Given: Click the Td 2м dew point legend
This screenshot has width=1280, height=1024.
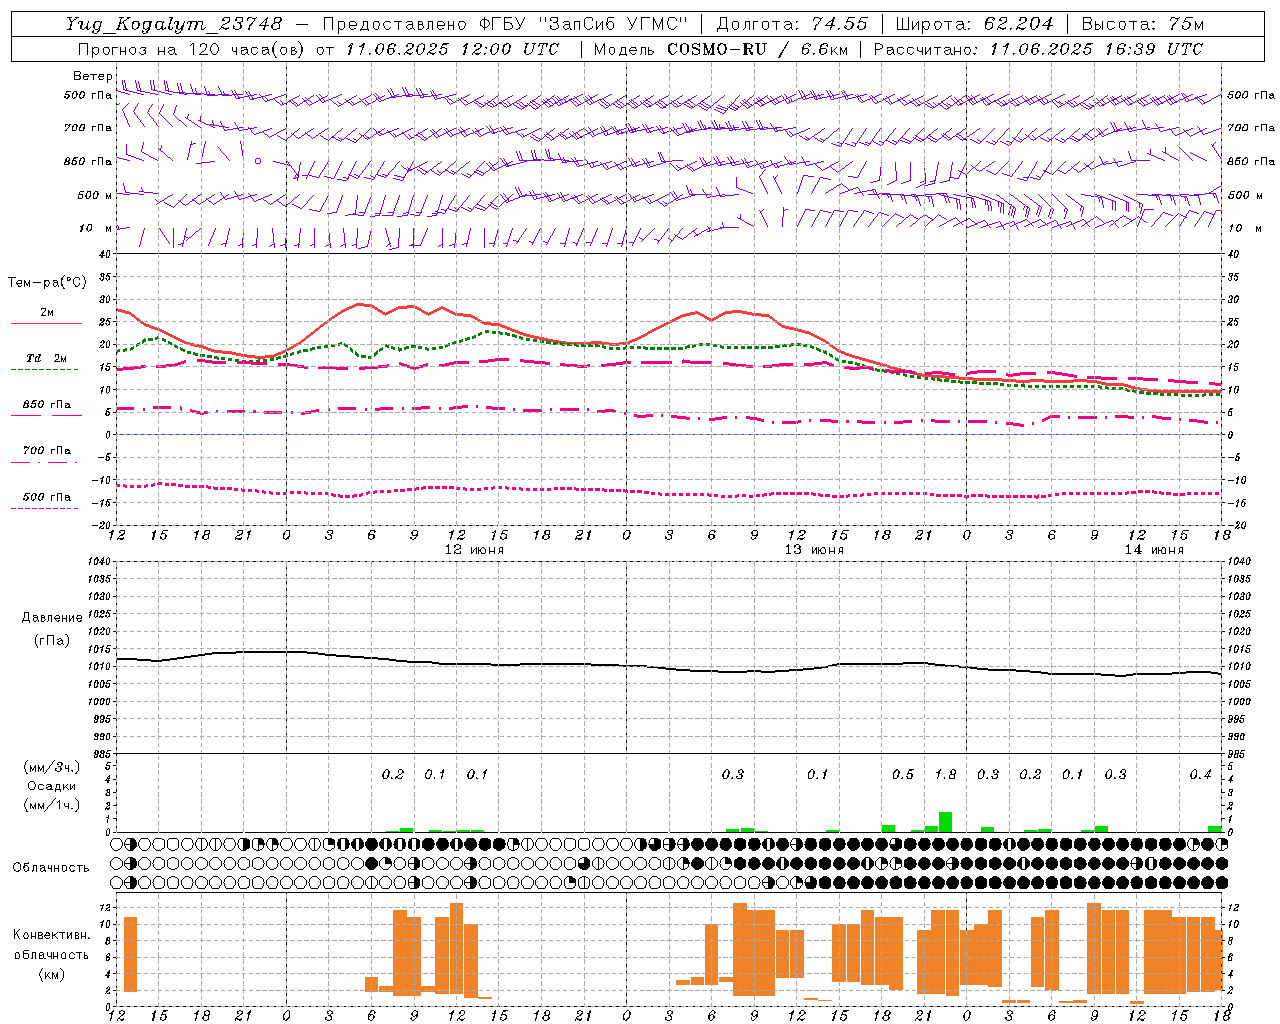Looking at the screenshot, I should click(x=46, y=358).
